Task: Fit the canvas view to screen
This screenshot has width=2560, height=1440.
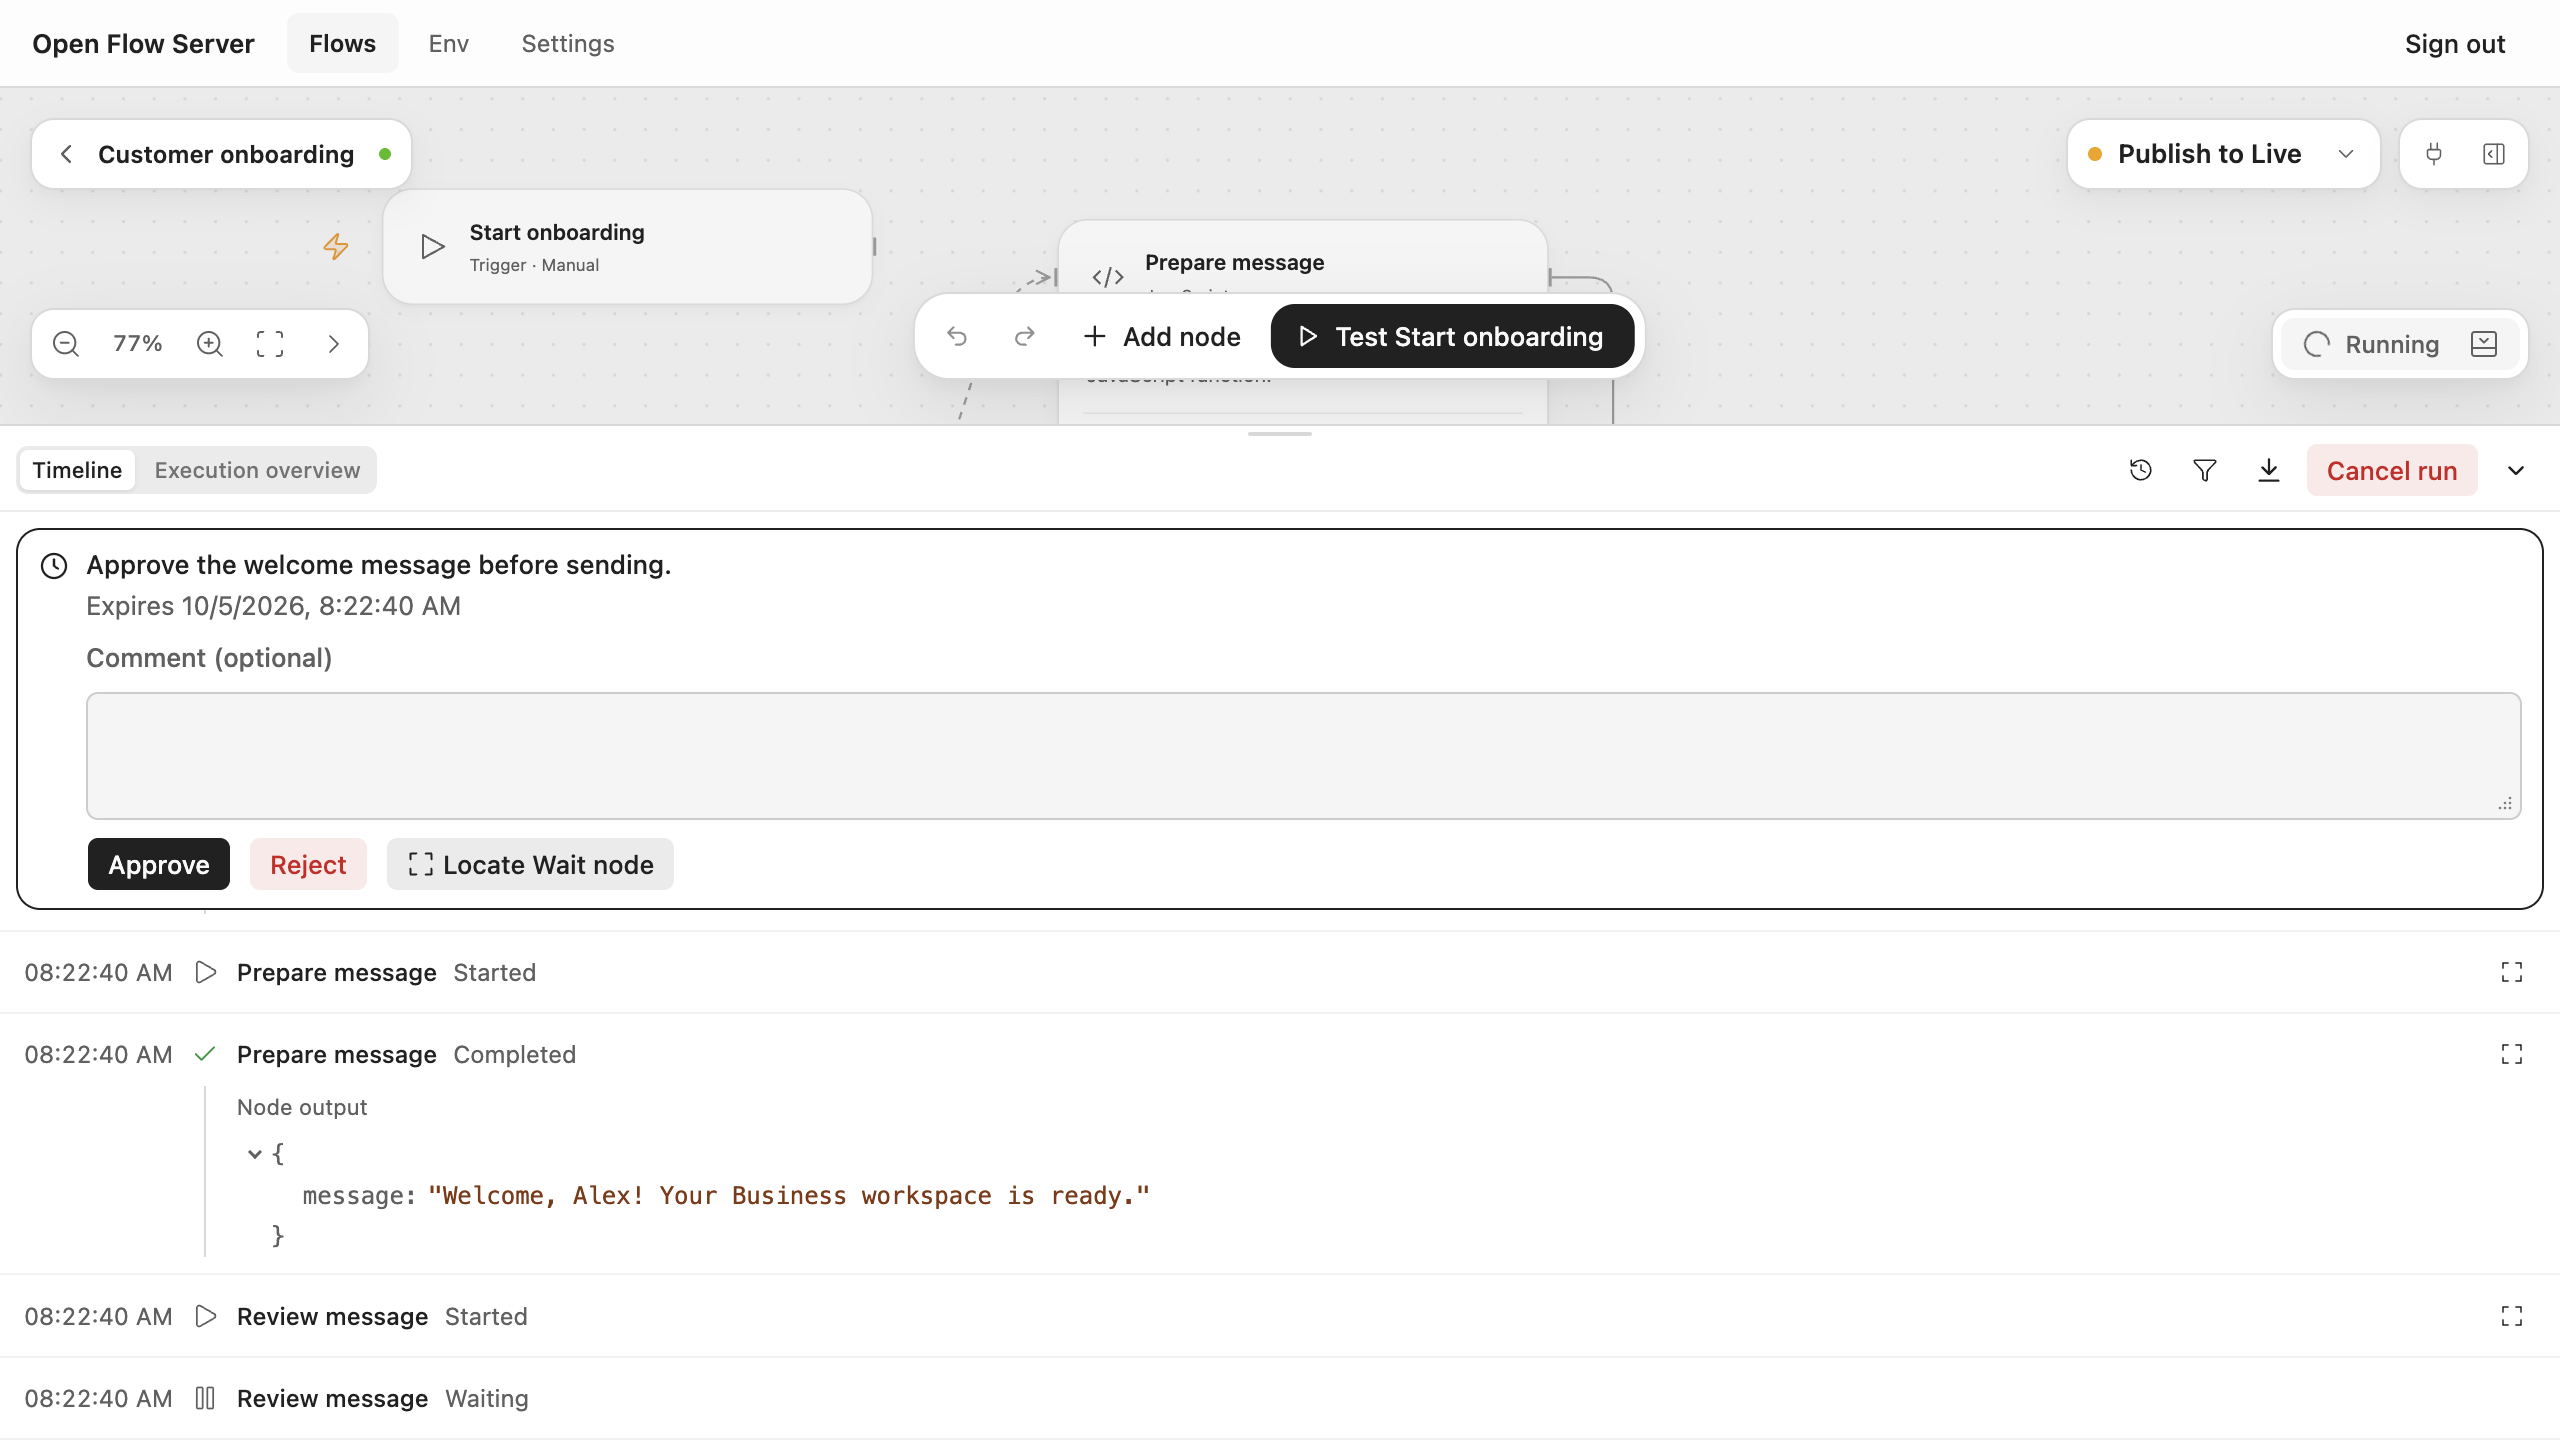Action: pos(270,344)
